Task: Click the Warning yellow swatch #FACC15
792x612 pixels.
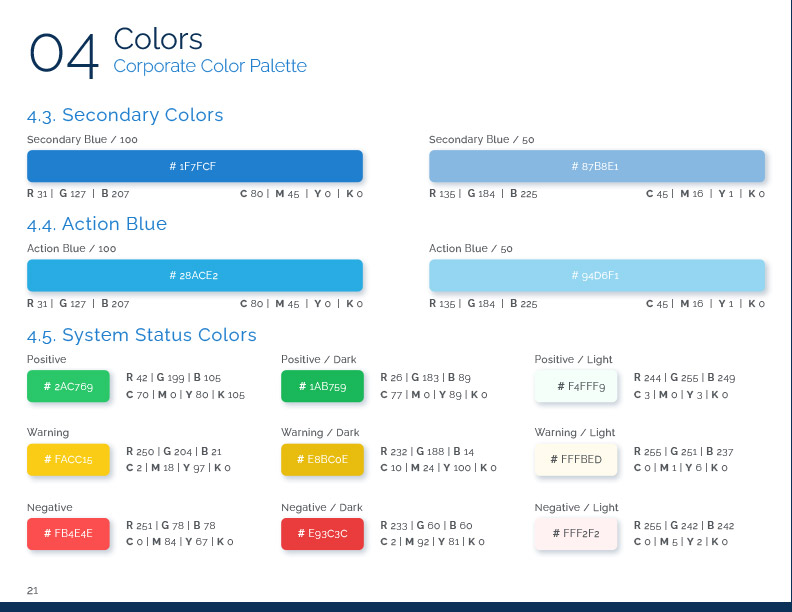Action: [68, 460]
